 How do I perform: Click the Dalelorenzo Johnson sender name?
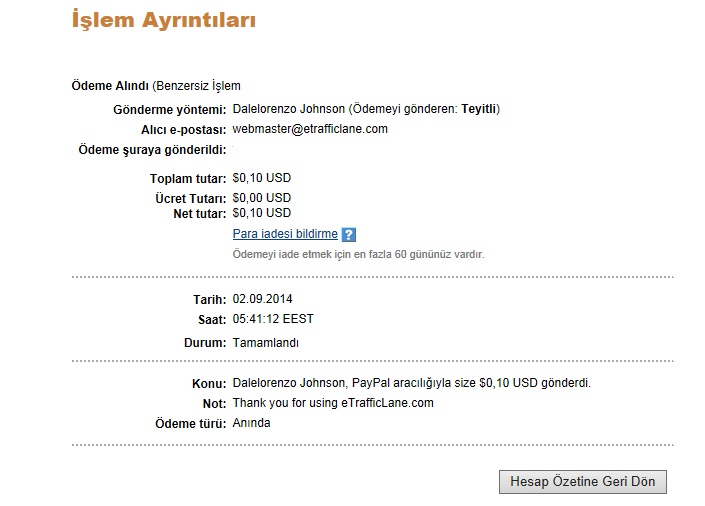point(289,109)
